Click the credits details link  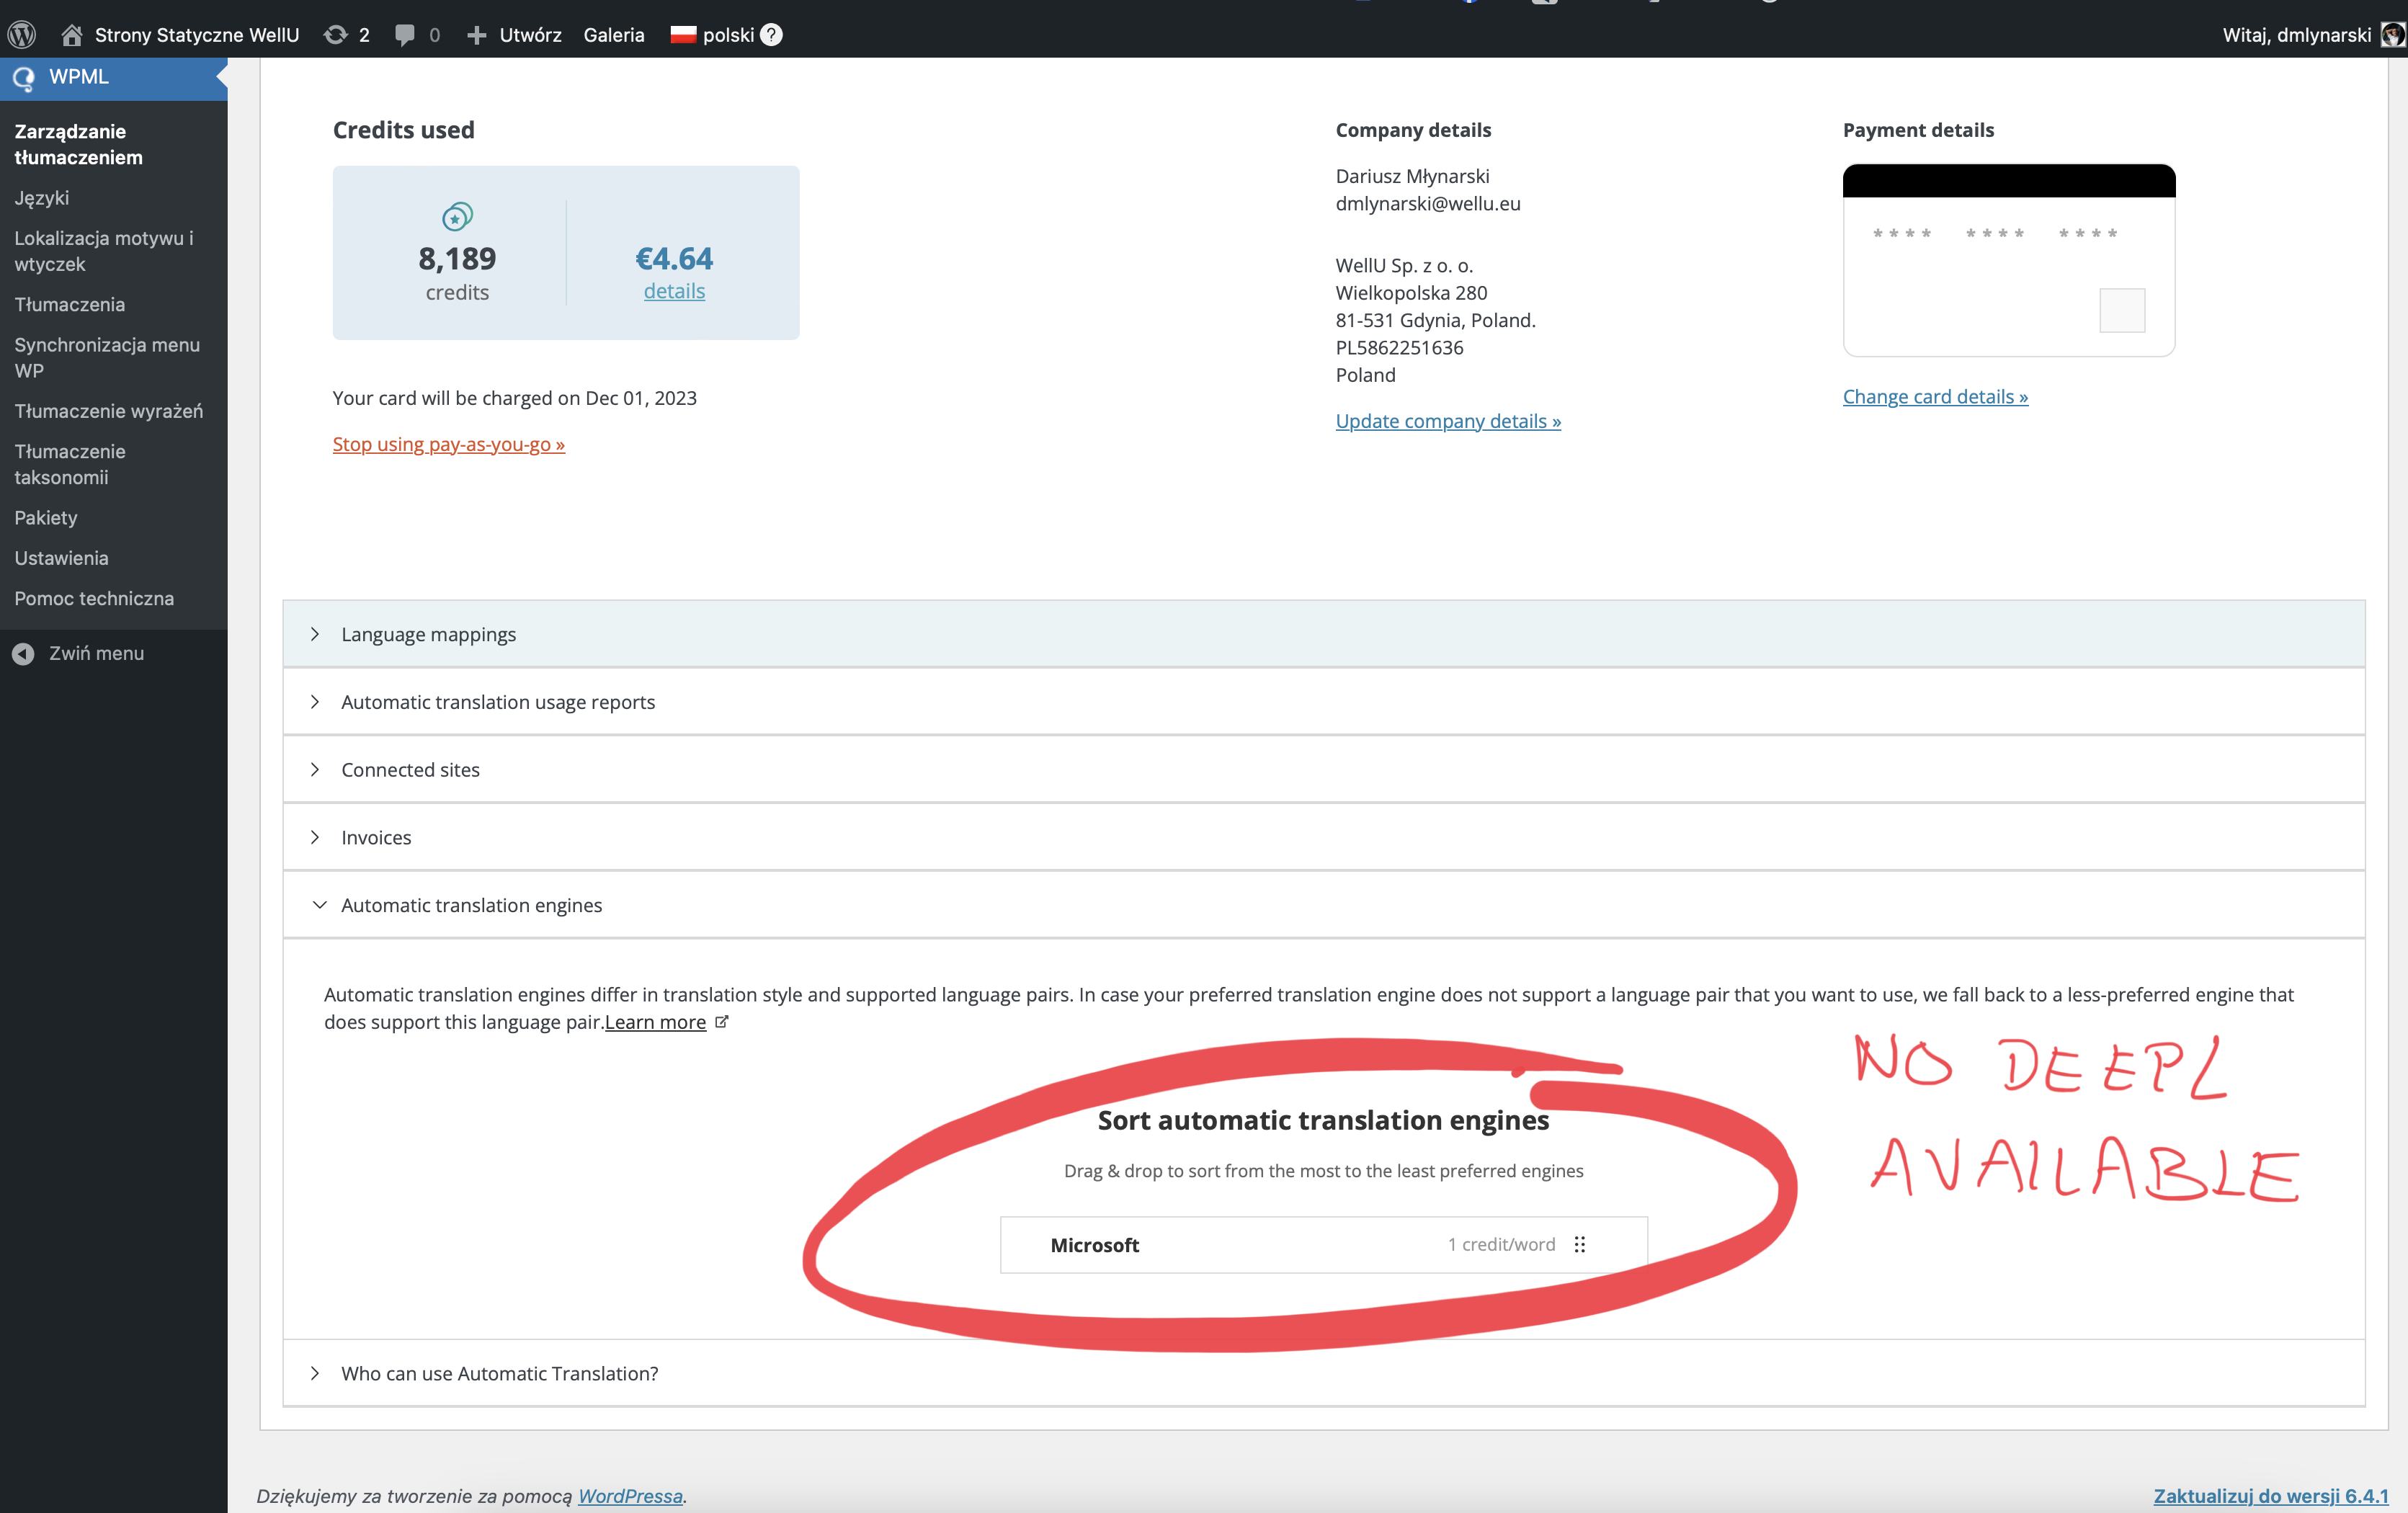pos(674,291)
